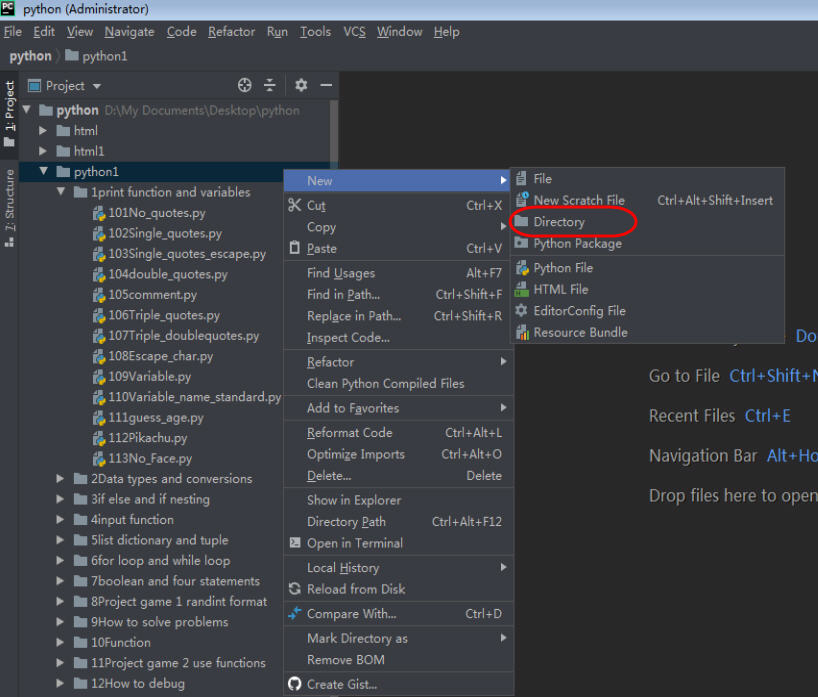Screen dimensions: 818x697
Task: Select New in the context menu
Action: (398, 181)
